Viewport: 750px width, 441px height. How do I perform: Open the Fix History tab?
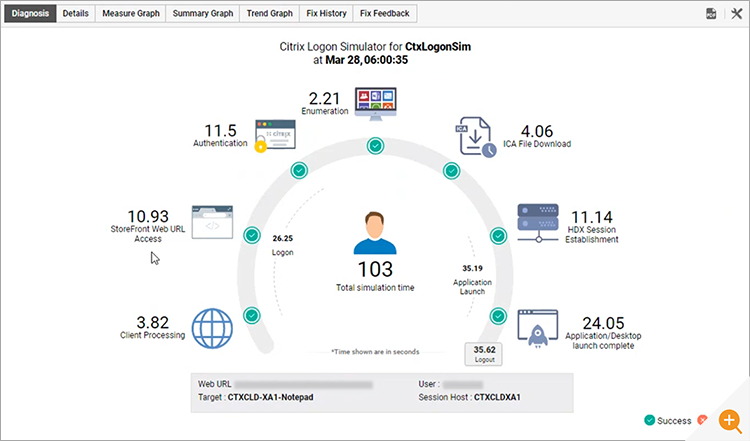(x=326, y=13)
